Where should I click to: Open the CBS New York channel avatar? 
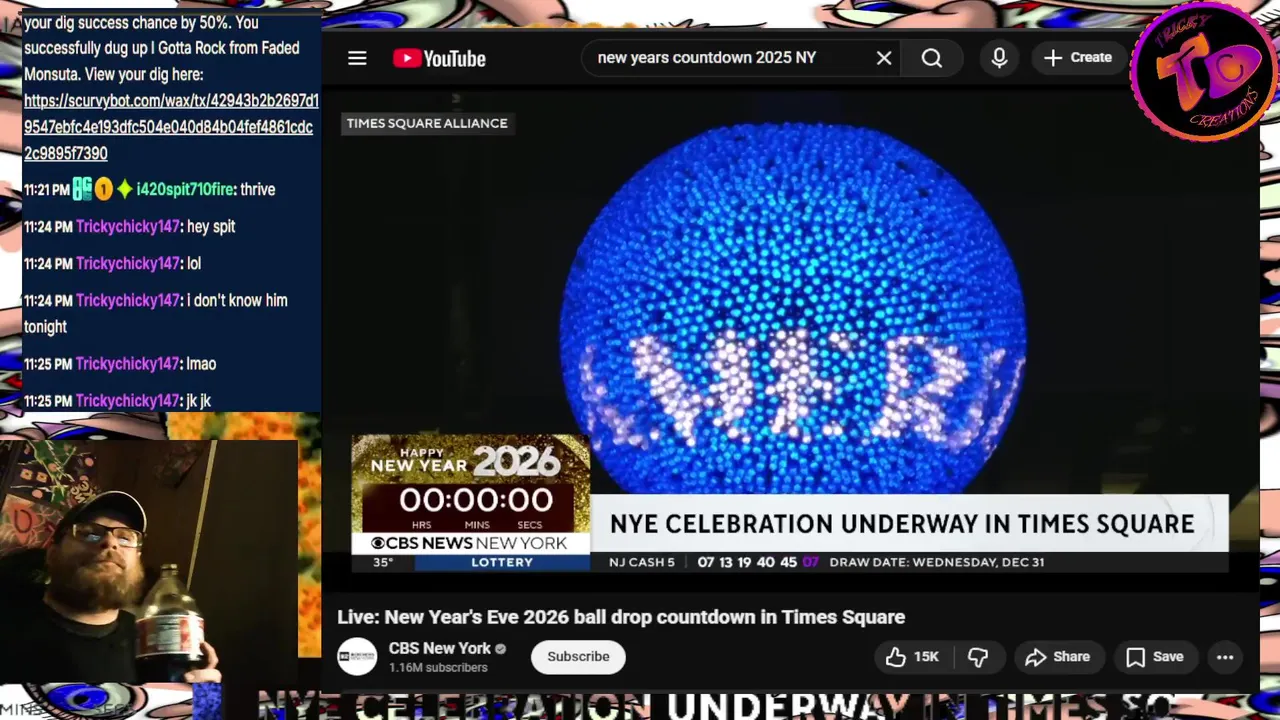pyautogui.click(x=357, y=656)
